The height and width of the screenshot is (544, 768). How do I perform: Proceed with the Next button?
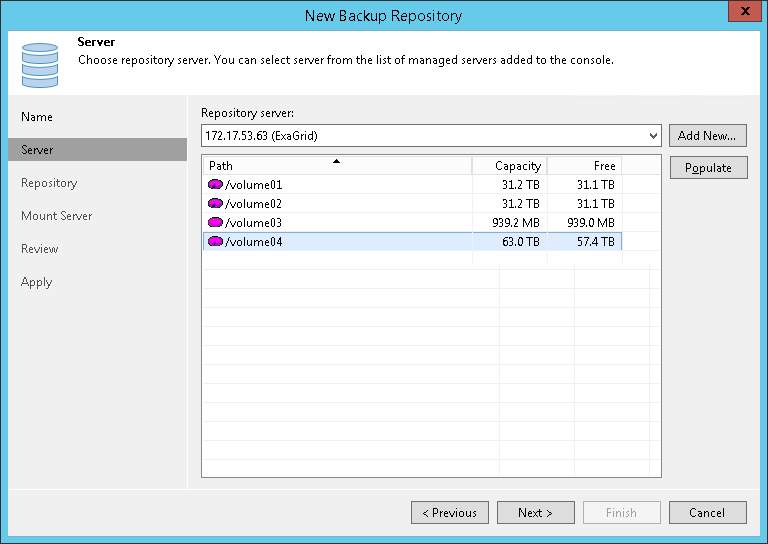click(536, 513)
